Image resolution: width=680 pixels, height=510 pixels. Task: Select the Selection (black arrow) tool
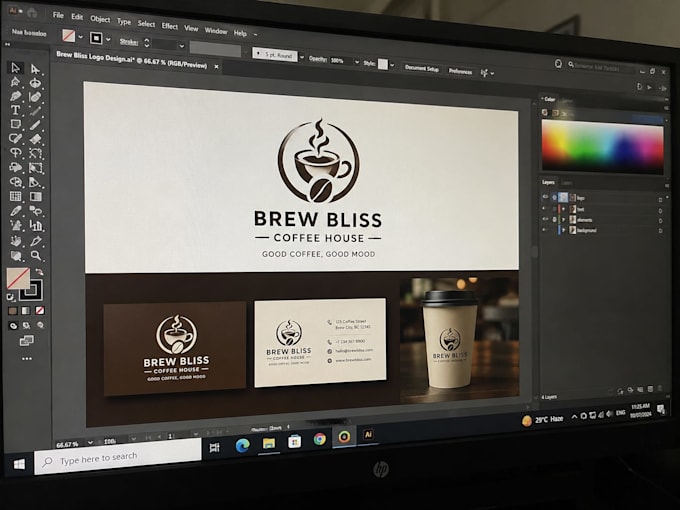coord(16,68)
